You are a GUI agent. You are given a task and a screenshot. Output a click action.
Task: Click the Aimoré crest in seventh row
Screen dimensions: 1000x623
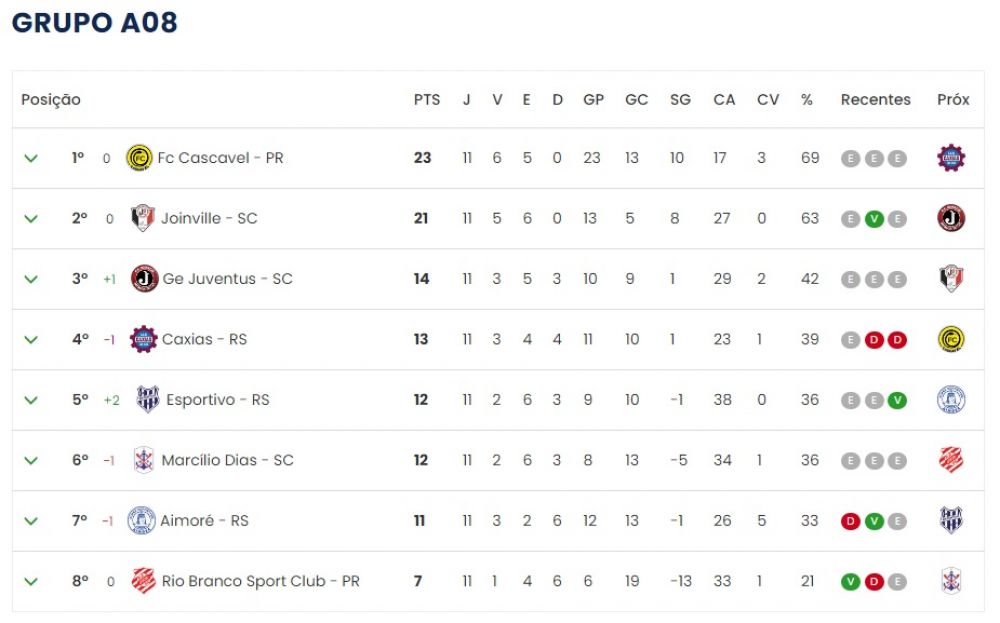141,520
